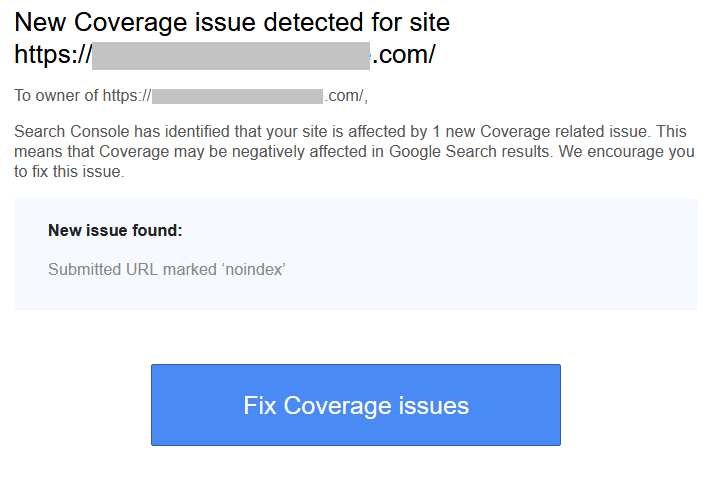
Task: Click the 'https://' prefix in the heading
Action: (x=53, y=55)
